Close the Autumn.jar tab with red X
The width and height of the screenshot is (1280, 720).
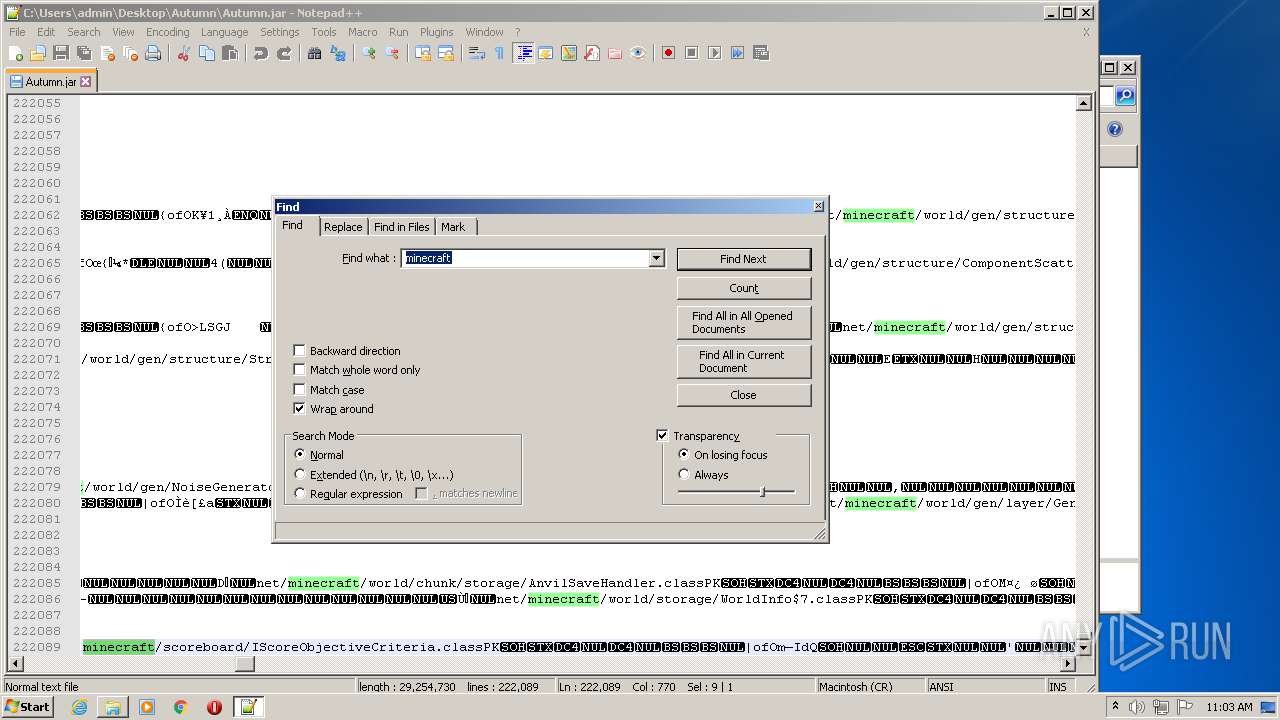tap(86, 82)
